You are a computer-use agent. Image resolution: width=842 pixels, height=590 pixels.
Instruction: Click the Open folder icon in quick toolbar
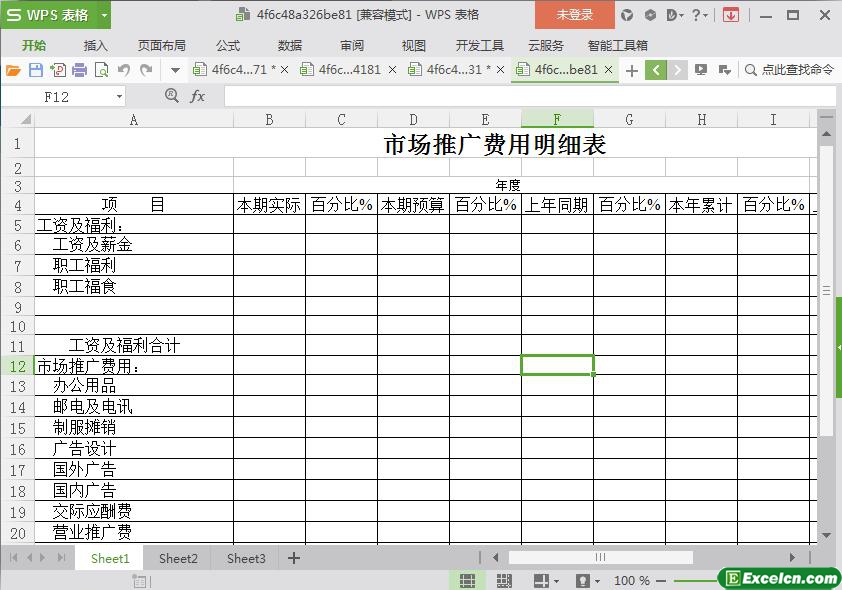[13, 70]
